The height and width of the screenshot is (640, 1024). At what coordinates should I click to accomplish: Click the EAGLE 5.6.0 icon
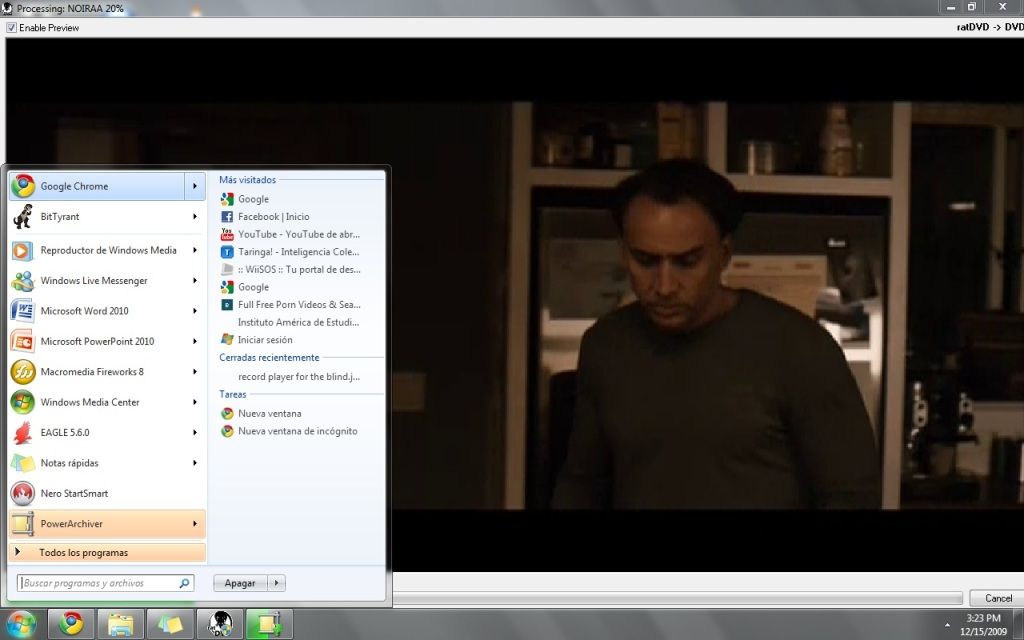22,432
